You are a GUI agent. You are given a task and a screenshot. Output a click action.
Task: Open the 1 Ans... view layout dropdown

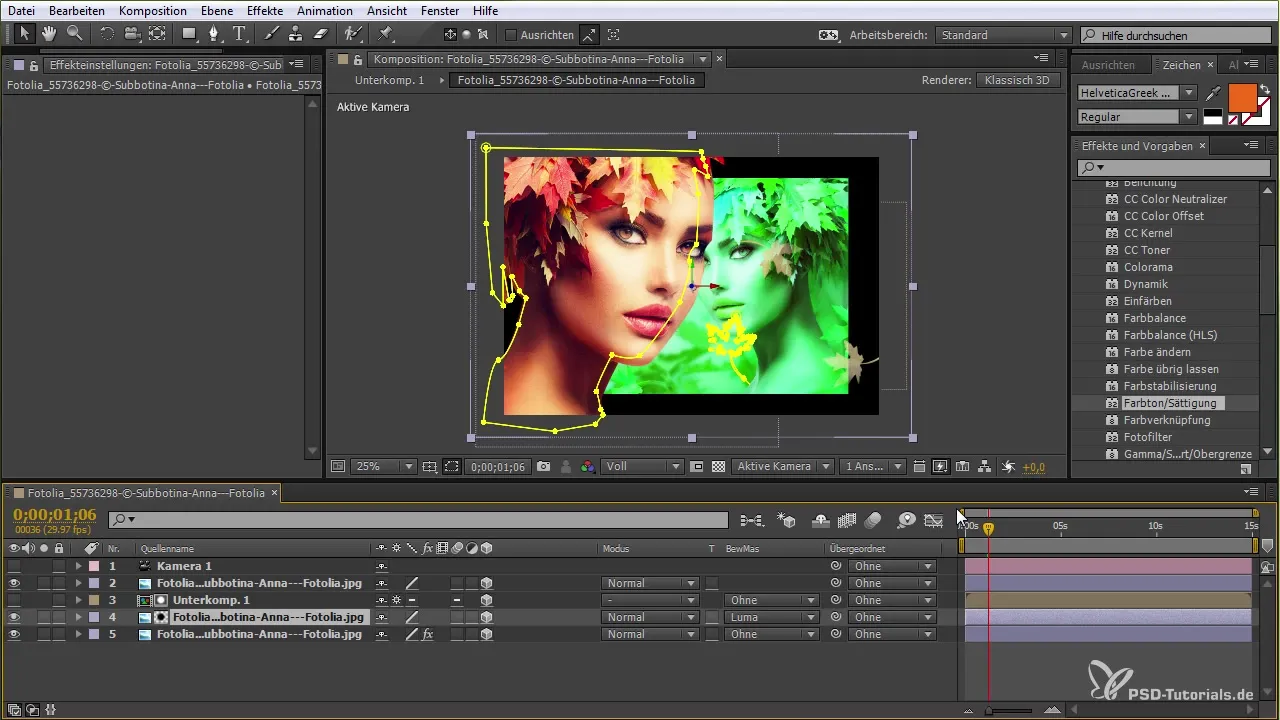coord(873,466)
